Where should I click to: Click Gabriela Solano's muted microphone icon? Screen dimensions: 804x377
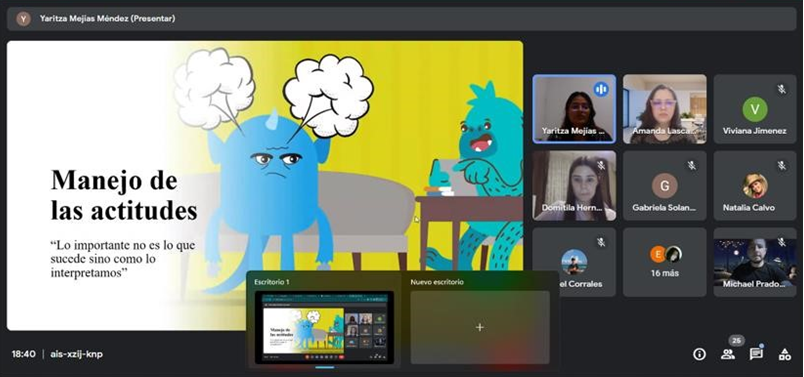[x=691, y=165]
